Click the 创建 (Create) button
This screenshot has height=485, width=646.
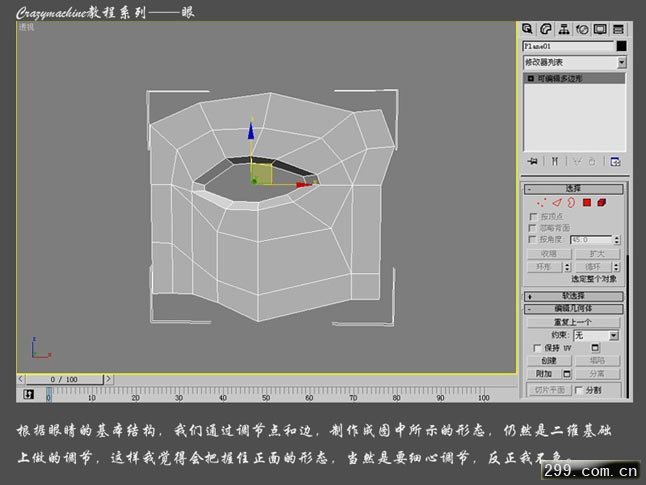[x=549, y=361]
